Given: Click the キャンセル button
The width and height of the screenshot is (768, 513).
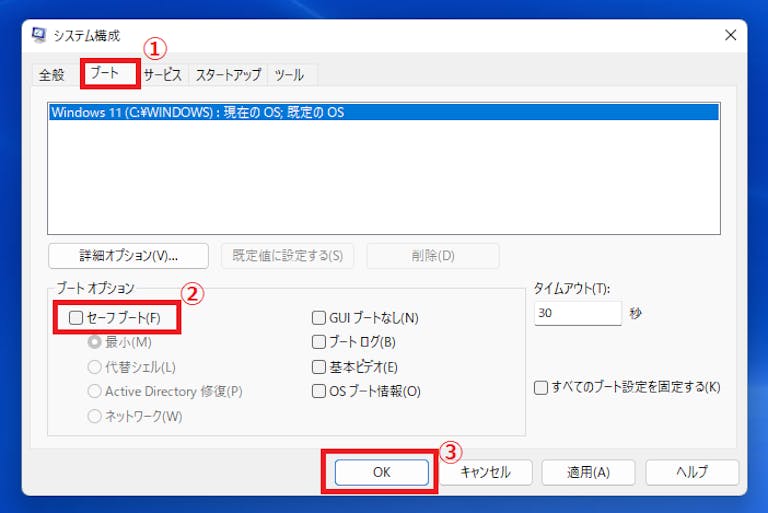Looking at the screenshot, I should coord(485,472).
